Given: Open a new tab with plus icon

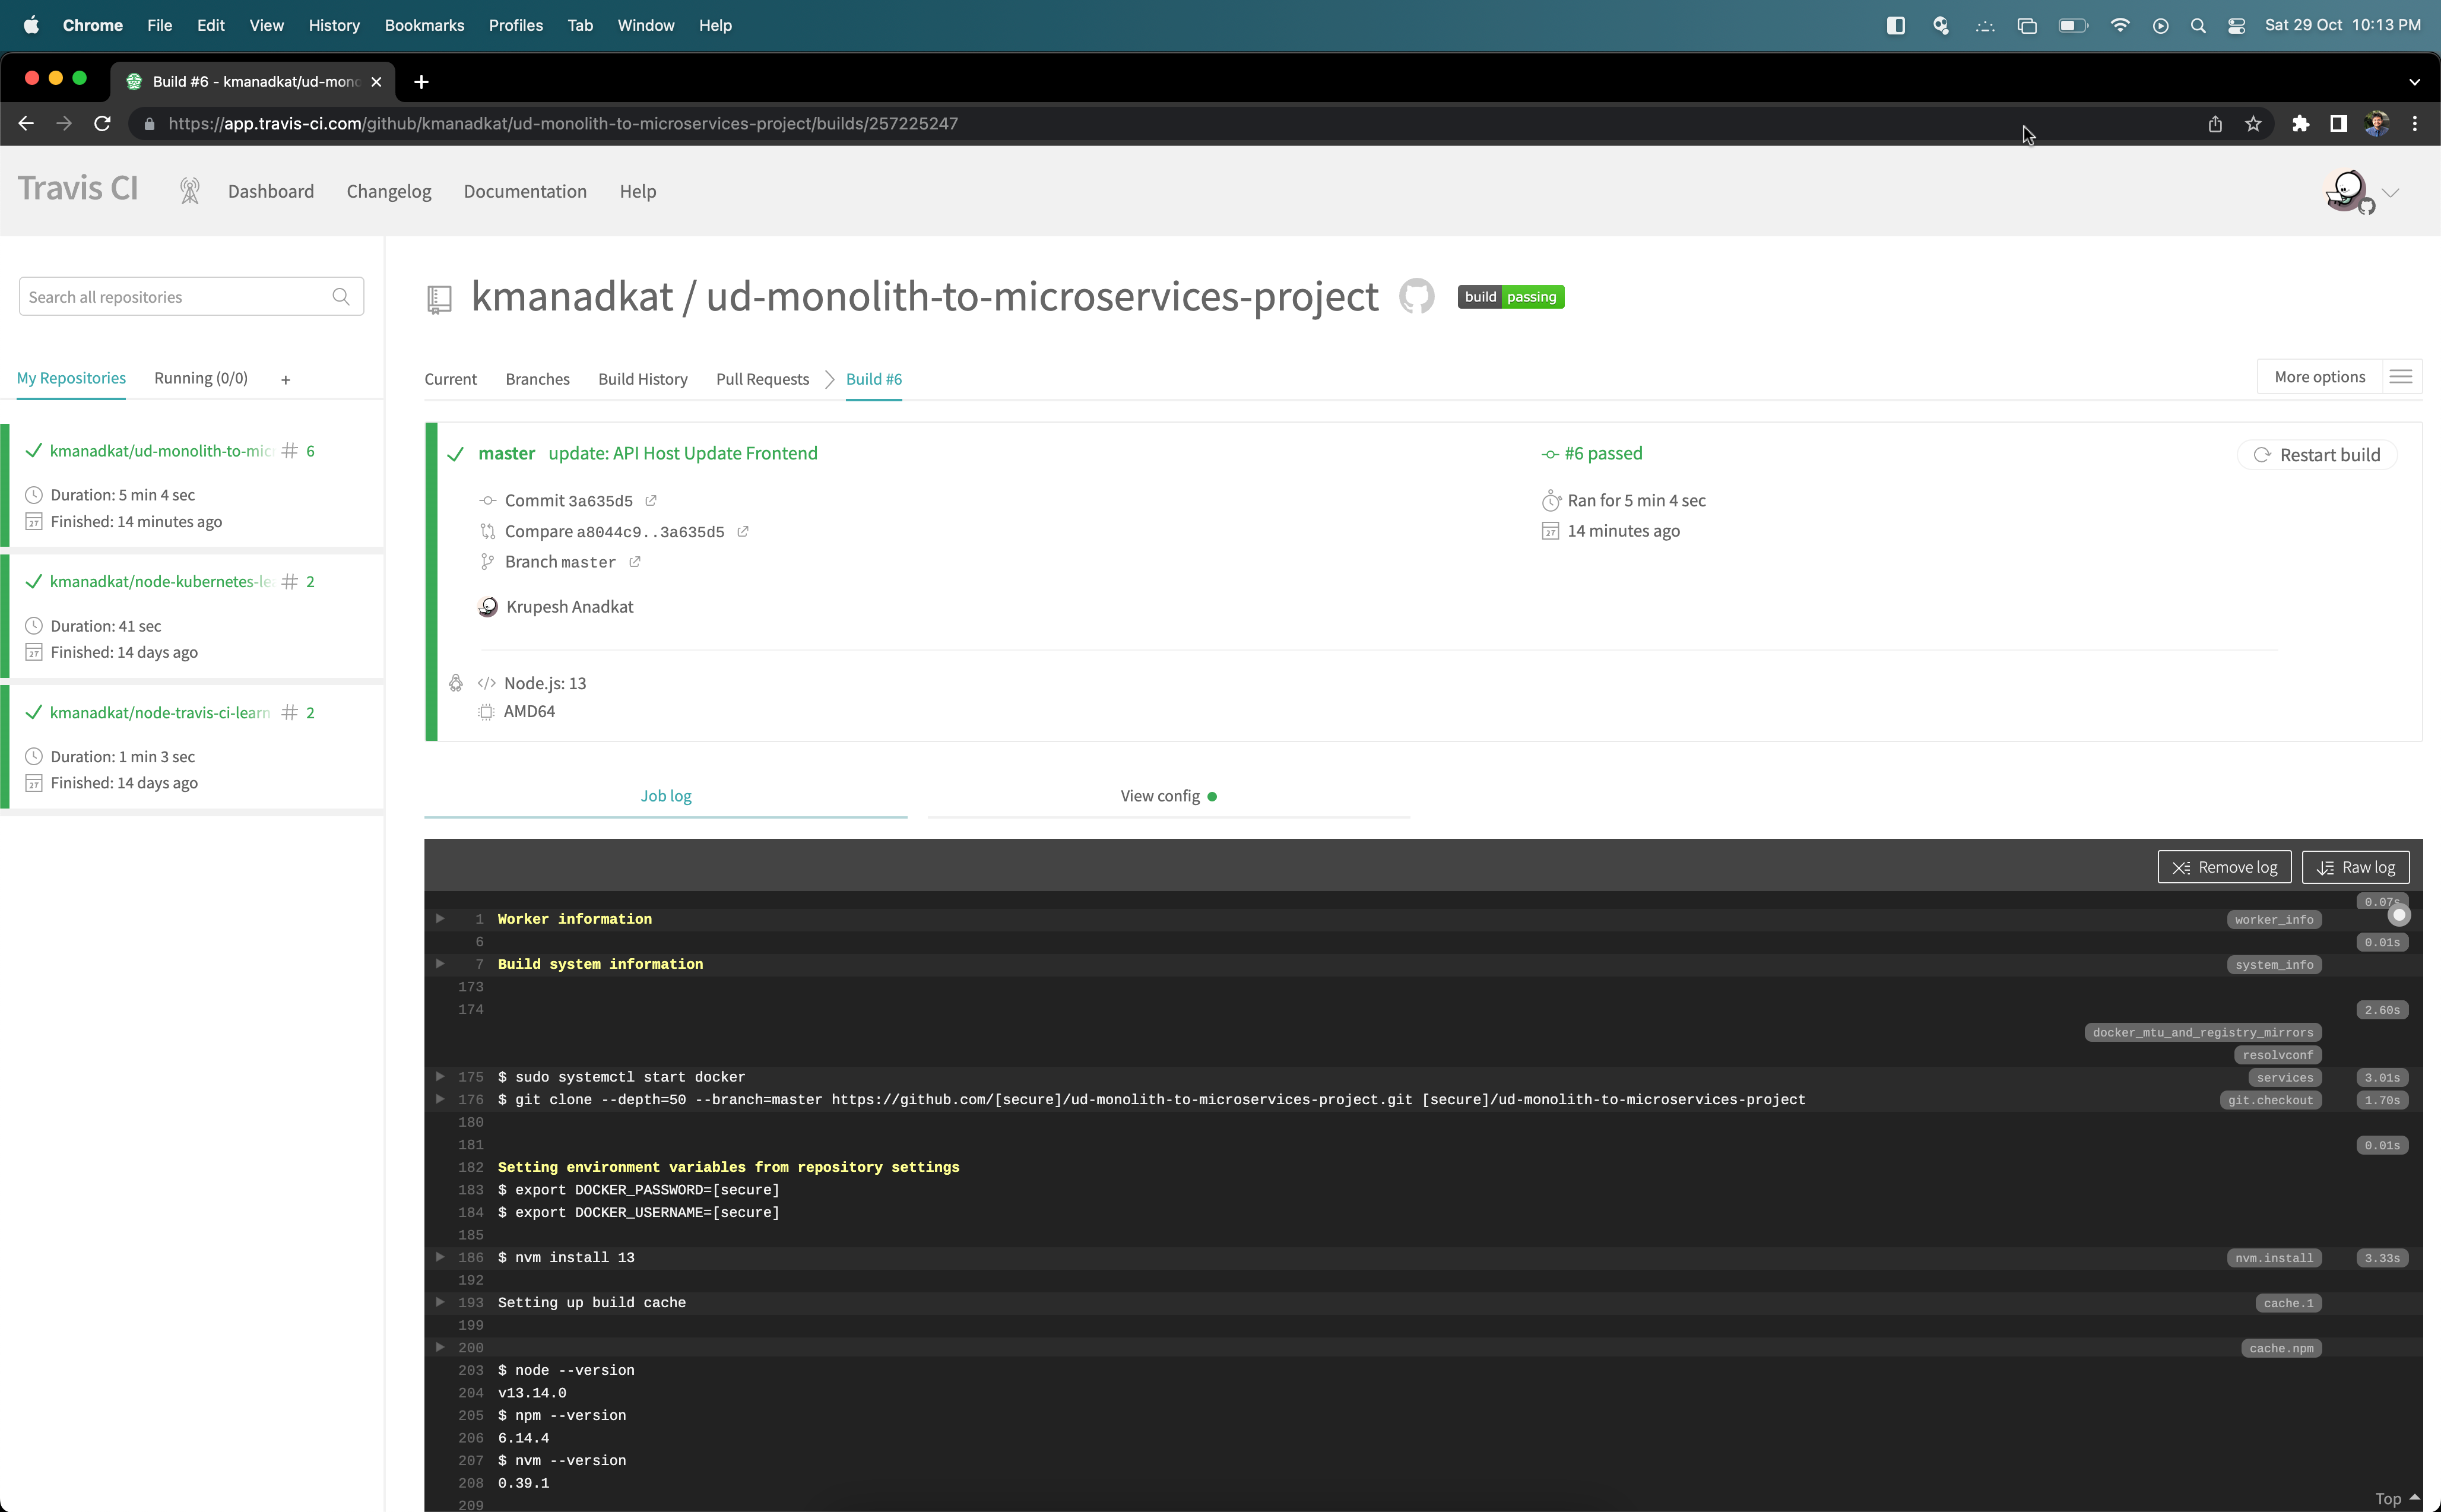Looking at the screenshot, I should point(421,82).
